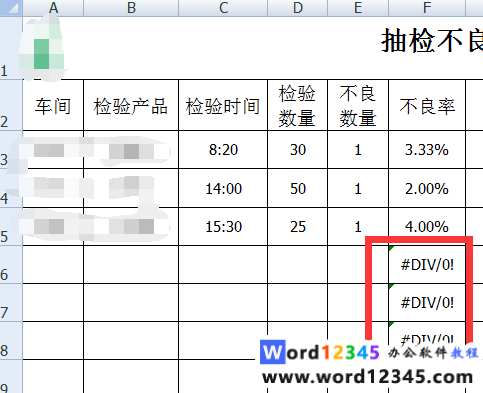Click the 不良率 header cell
Viewport: 483px width, 393px height.
pos(427,105)
